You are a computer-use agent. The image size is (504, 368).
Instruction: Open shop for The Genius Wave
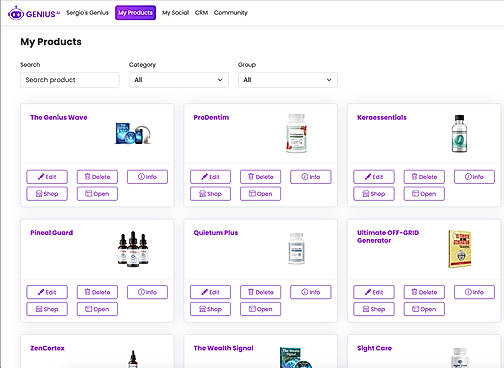[x=47, y=194]
